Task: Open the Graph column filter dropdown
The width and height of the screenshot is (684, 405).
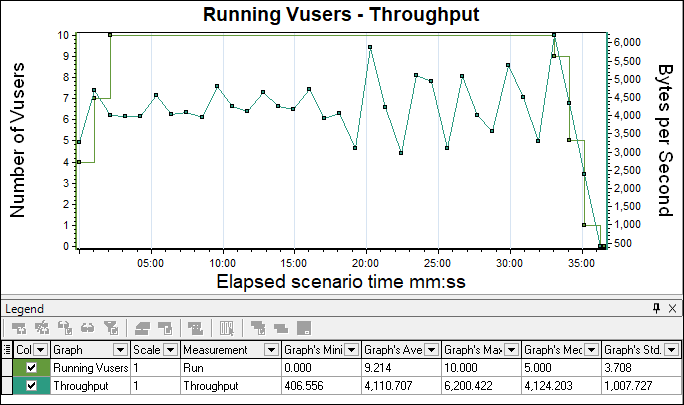Action: coord(120,350)
